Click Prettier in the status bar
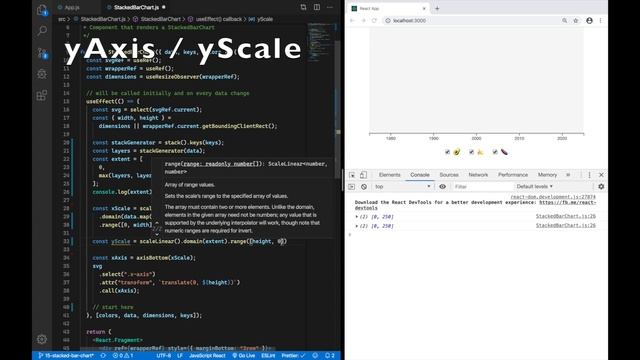This screenshot has width=640, height=360. [293, 356]
